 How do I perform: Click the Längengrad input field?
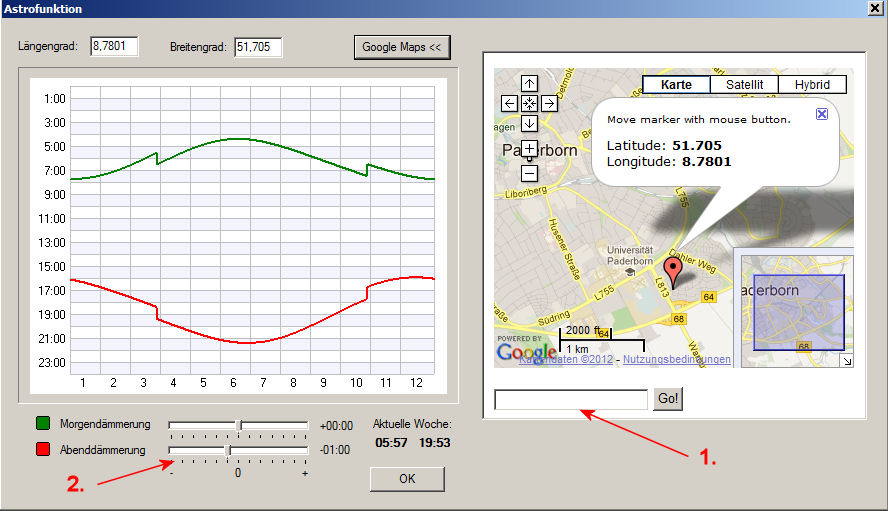pyautogui.click(x=113, y=47)
